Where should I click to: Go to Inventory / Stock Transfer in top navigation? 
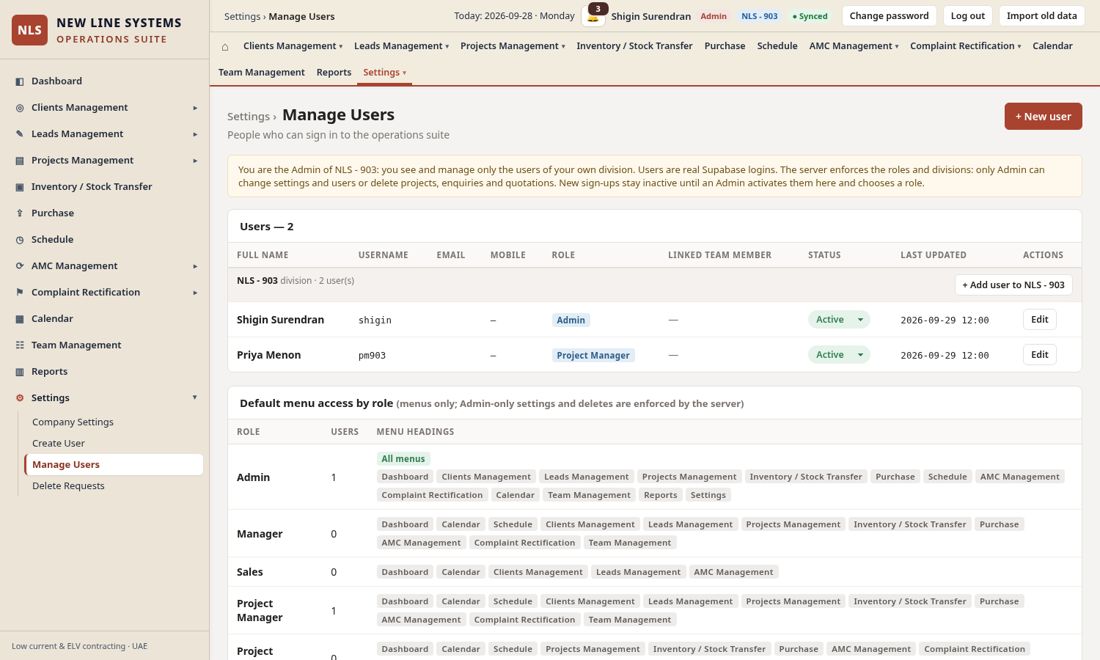click(x=634, y=46)
